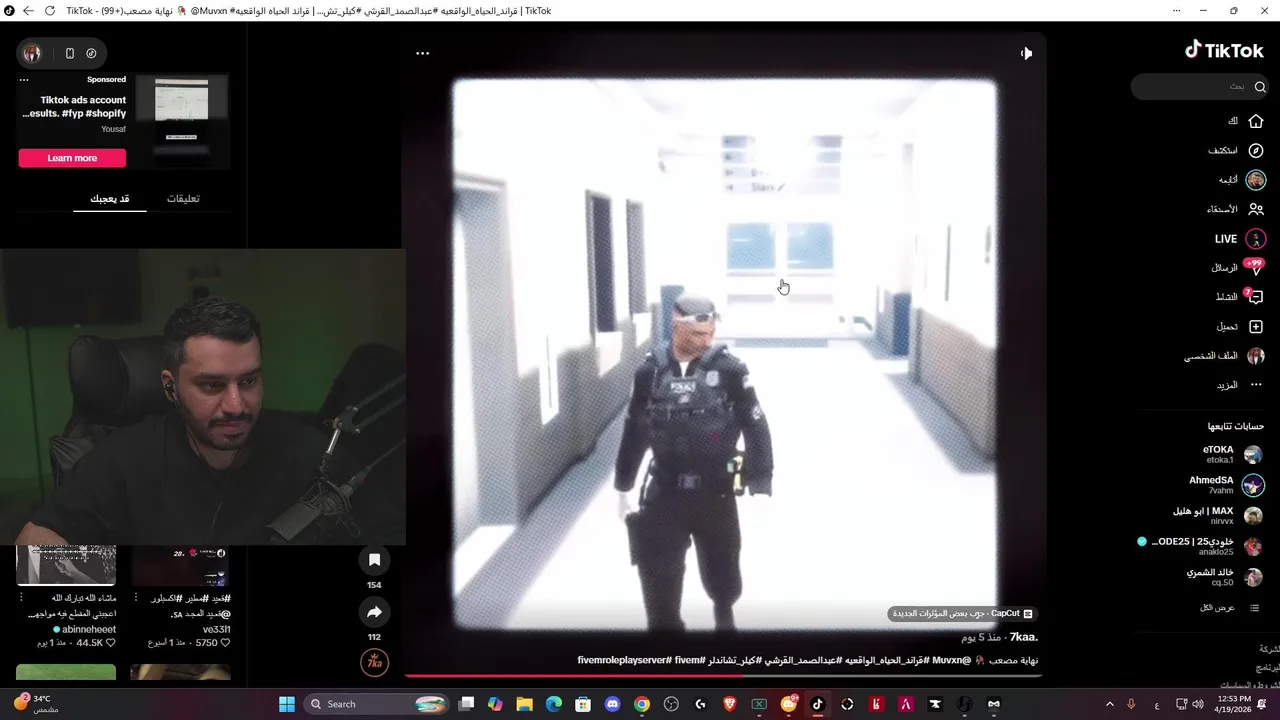Viewport: 1280px width, 720px height.
Task: Click the top-left profile avatar icon
Action: (x=32, y=53)
